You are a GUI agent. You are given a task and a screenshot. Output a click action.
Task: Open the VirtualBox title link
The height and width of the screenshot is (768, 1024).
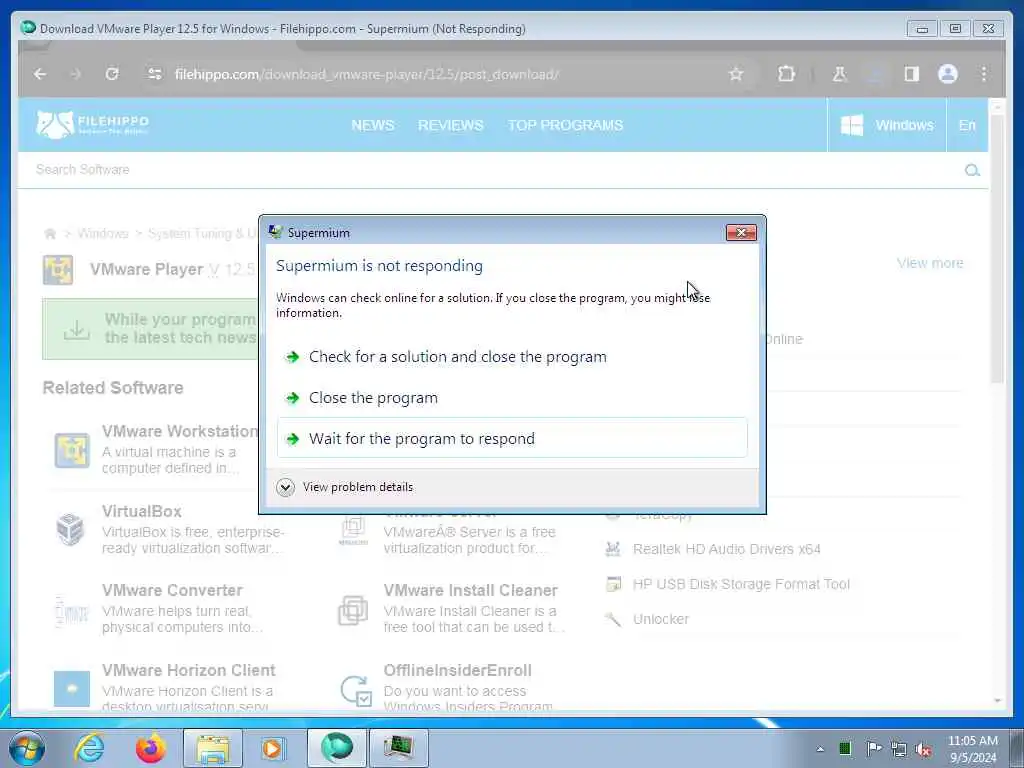click(x=142, y=511)
